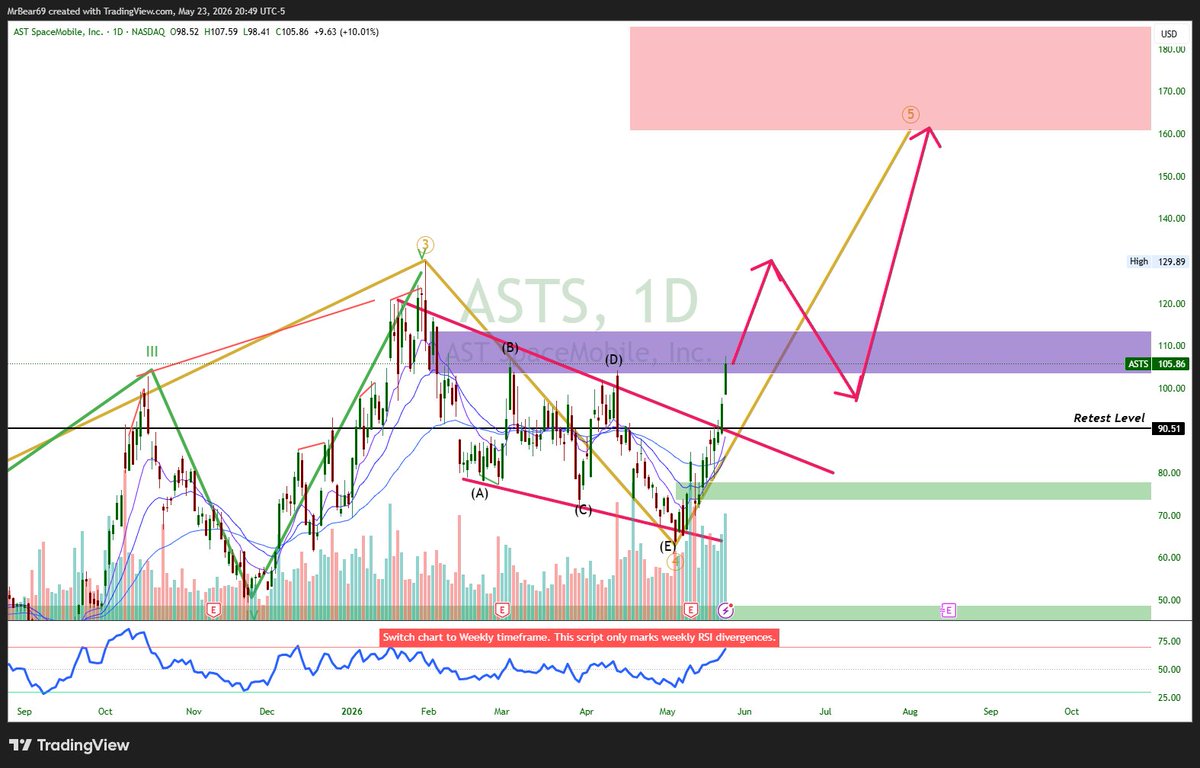Click the High 129.89 price label
The height and width of the screenshot is (768, 1200).
[1158, 261]
